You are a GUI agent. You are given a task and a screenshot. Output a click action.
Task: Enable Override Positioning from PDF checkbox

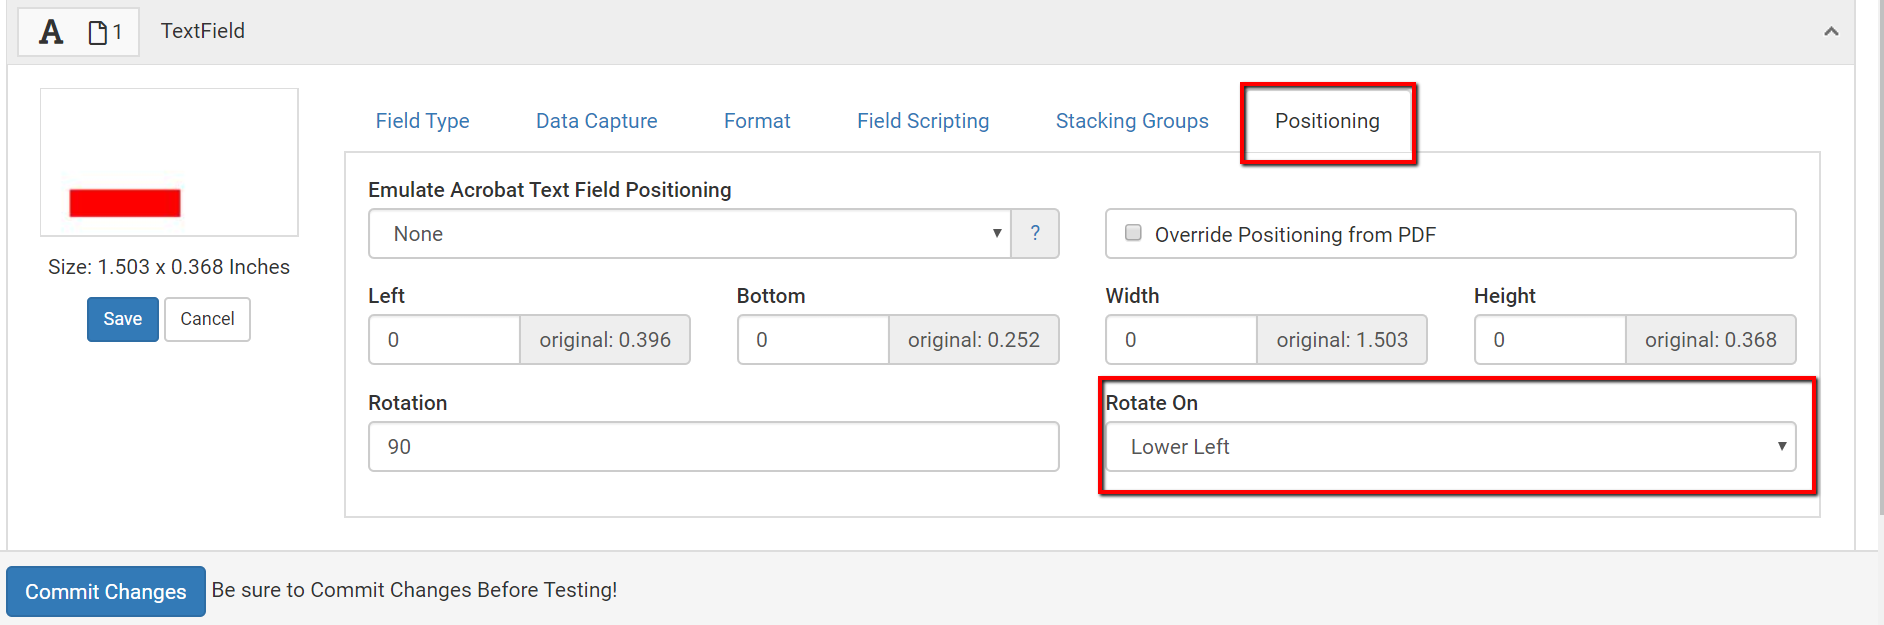pyautogui.click(x=1133, y=233)
